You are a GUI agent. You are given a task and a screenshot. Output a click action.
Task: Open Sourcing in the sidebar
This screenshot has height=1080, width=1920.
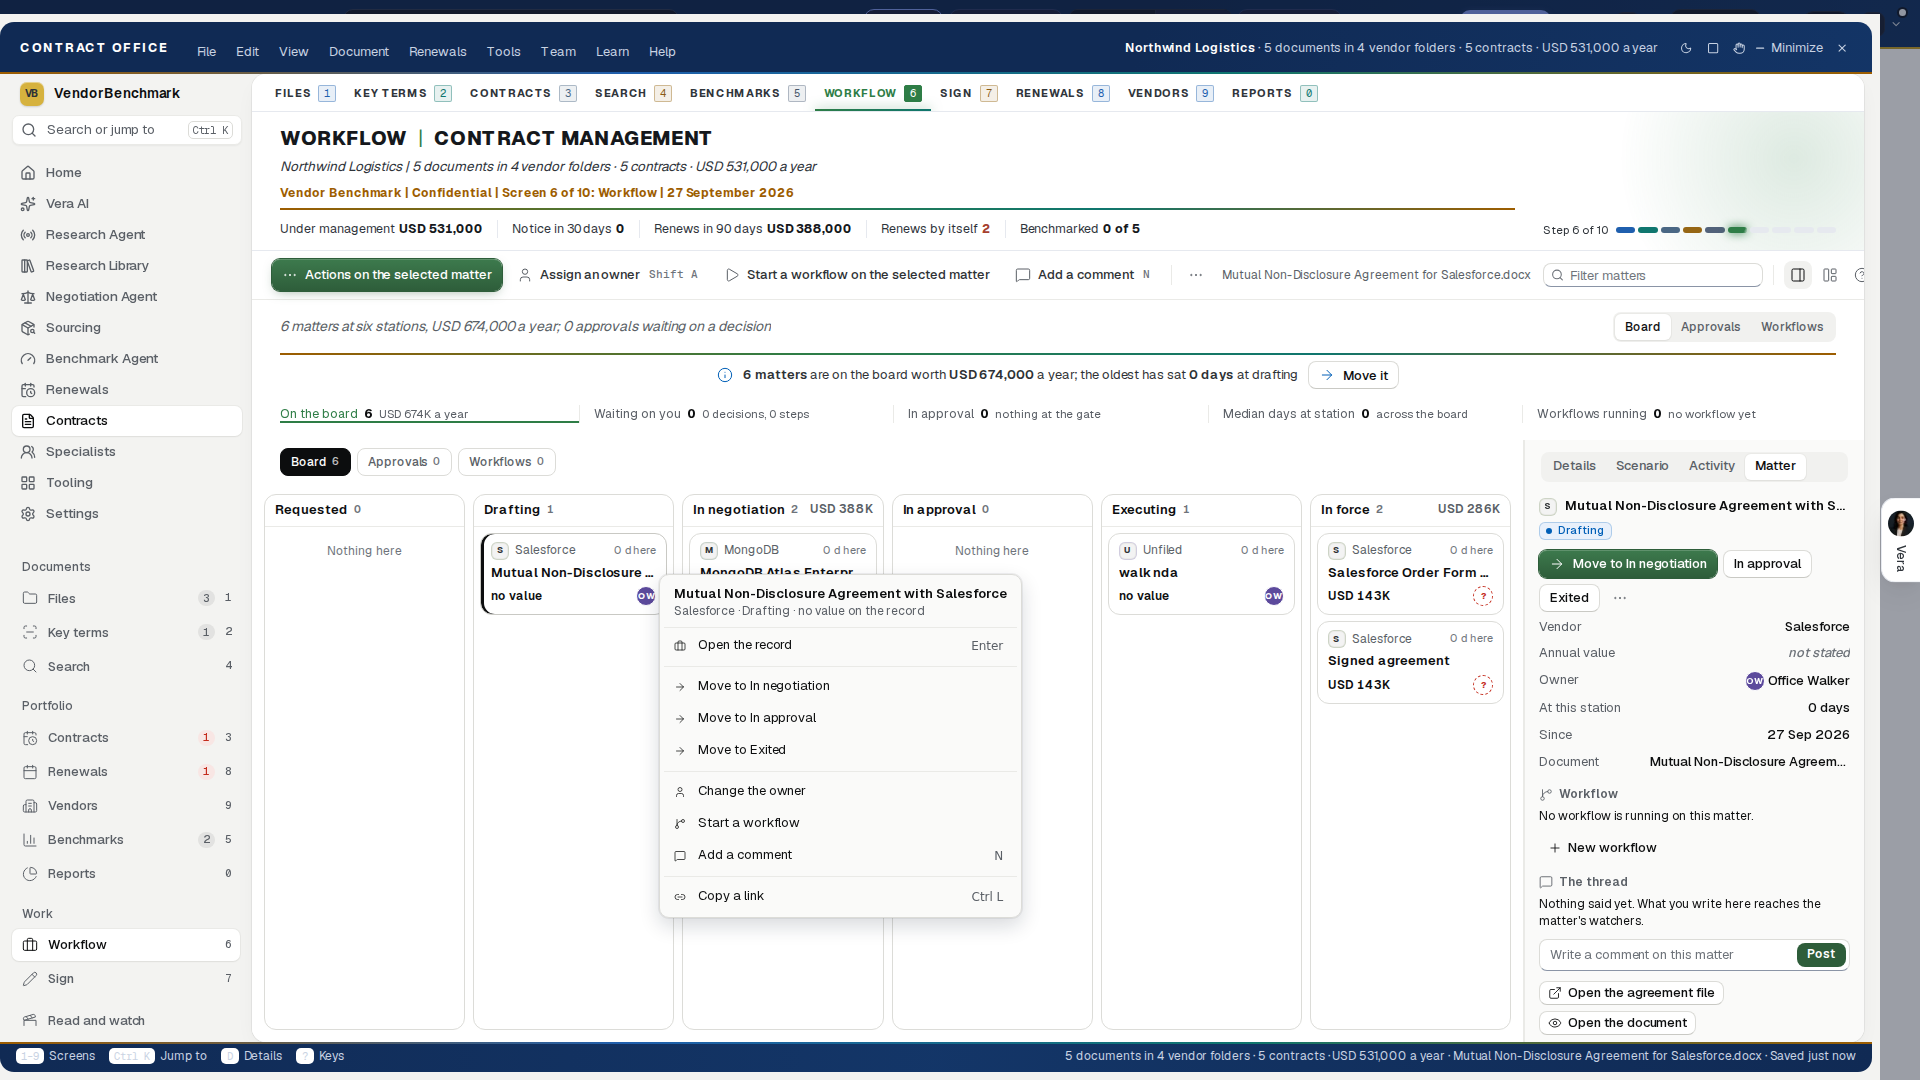(126, 328)
